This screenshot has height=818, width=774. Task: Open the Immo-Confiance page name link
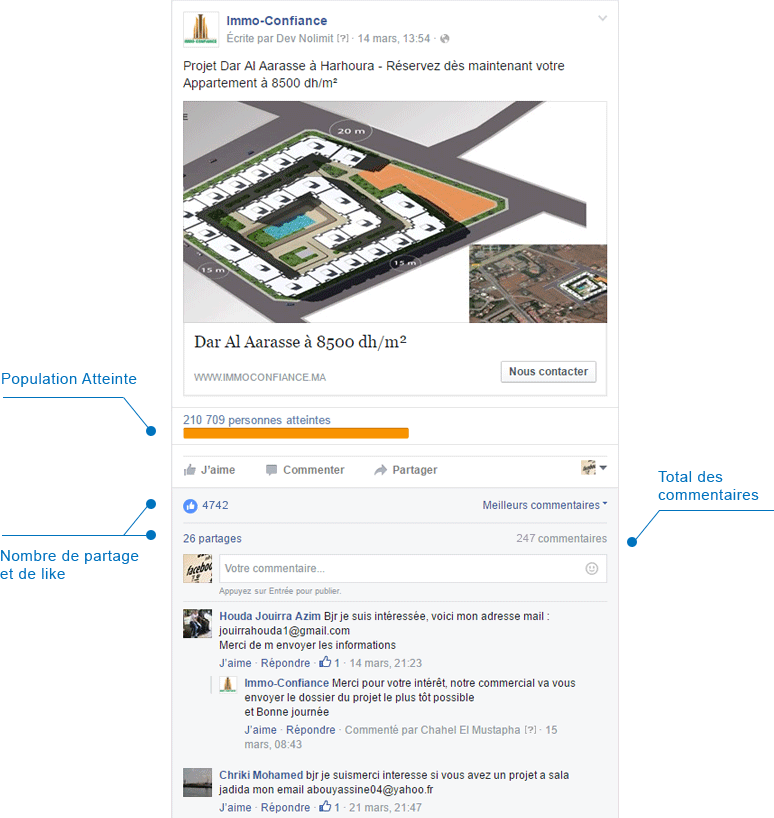[x=276, y=21]
